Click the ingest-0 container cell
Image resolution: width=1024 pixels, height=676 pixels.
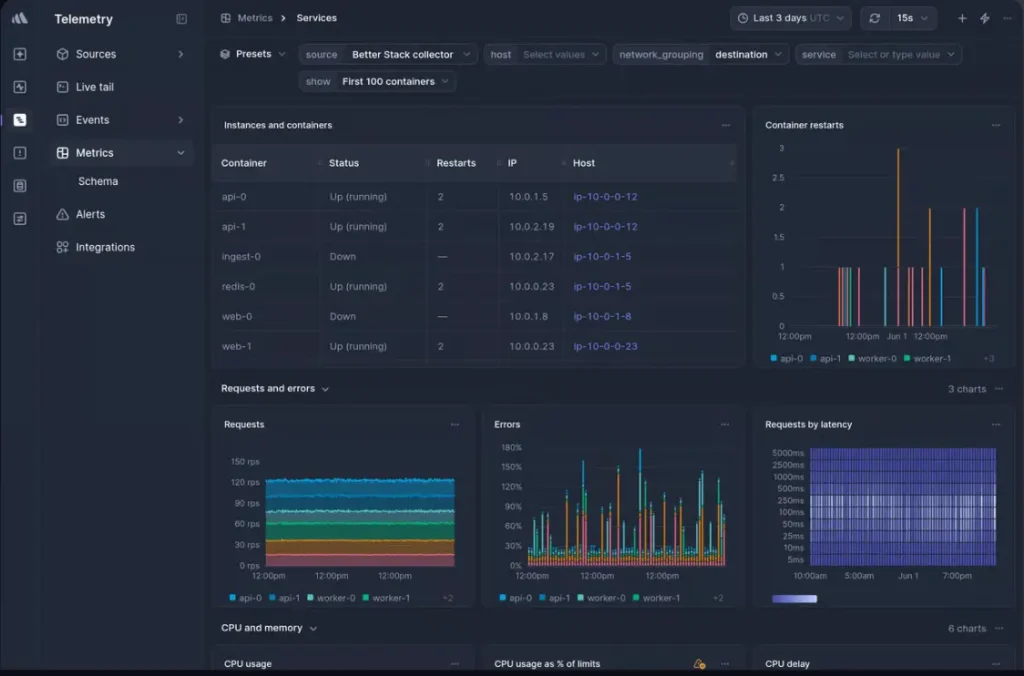[241, 257]
